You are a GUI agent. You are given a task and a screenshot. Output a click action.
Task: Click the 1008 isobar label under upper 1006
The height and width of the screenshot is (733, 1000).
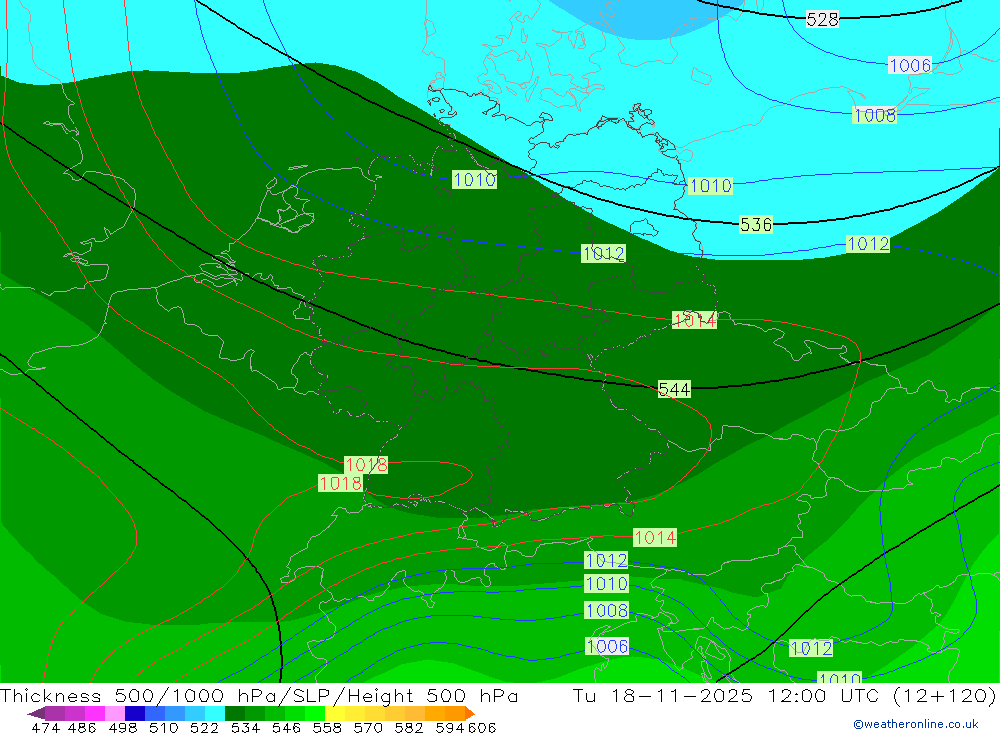tap(874, 115)
